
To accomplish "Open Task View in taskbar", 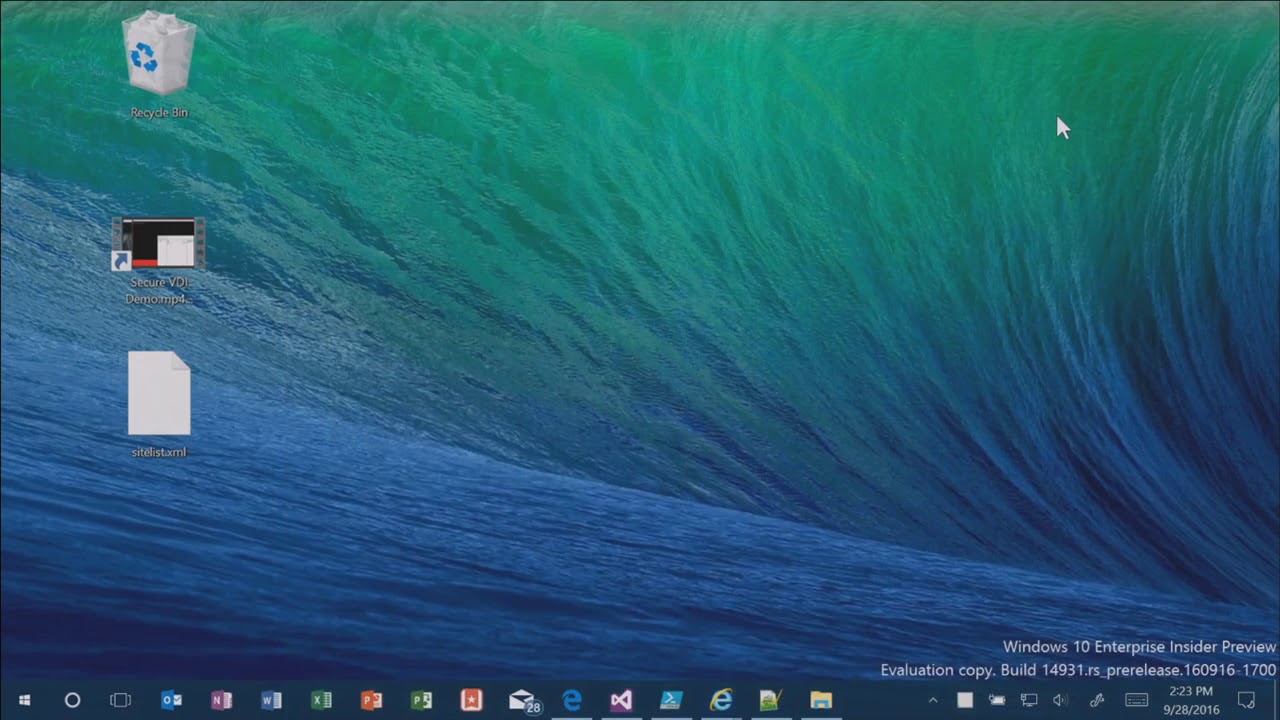I will pyautogui.click(x=120, y=700).
